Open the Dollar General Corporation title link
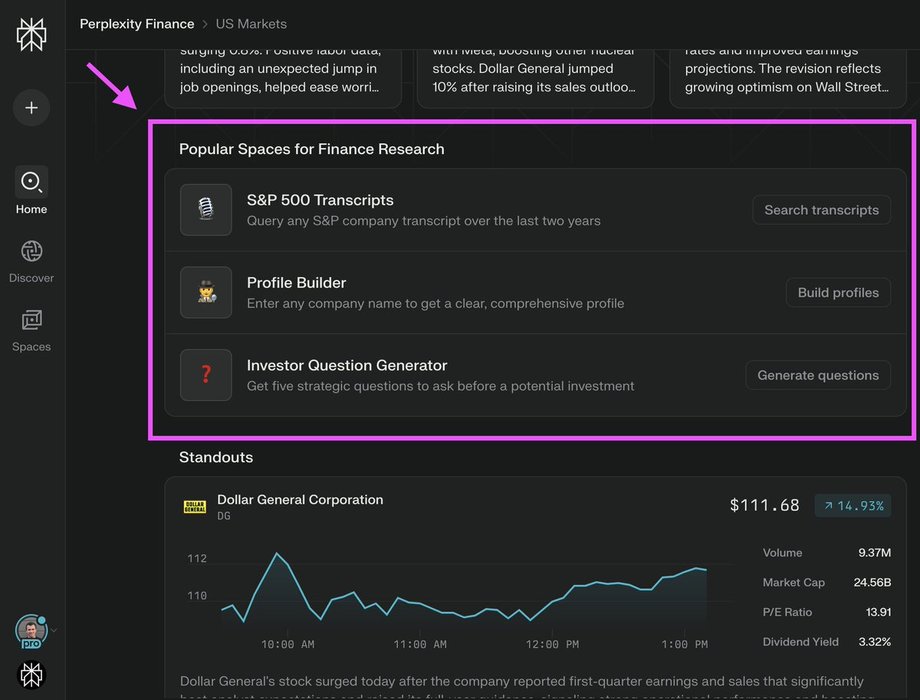Screen dimensions: 920x700 tap(300, 499)
